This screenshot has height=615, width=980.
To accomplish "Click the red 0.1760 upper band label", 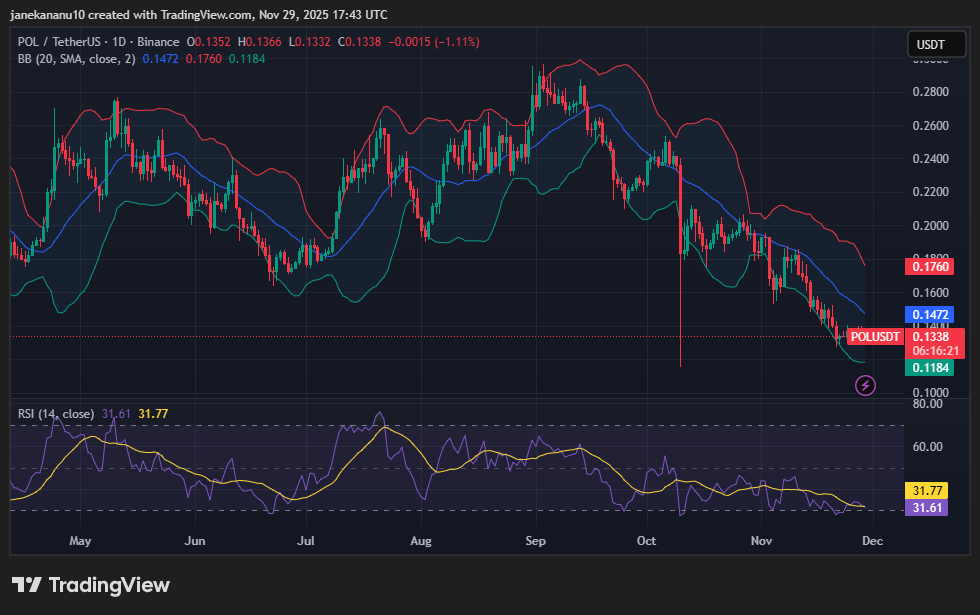I will [927, 266].
